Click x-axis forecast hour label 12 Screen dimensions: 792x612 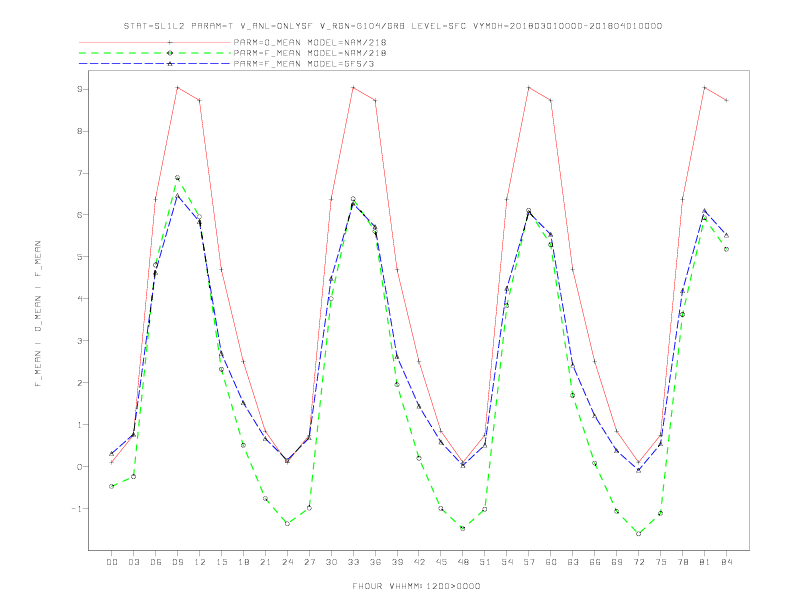click(200, 562)
